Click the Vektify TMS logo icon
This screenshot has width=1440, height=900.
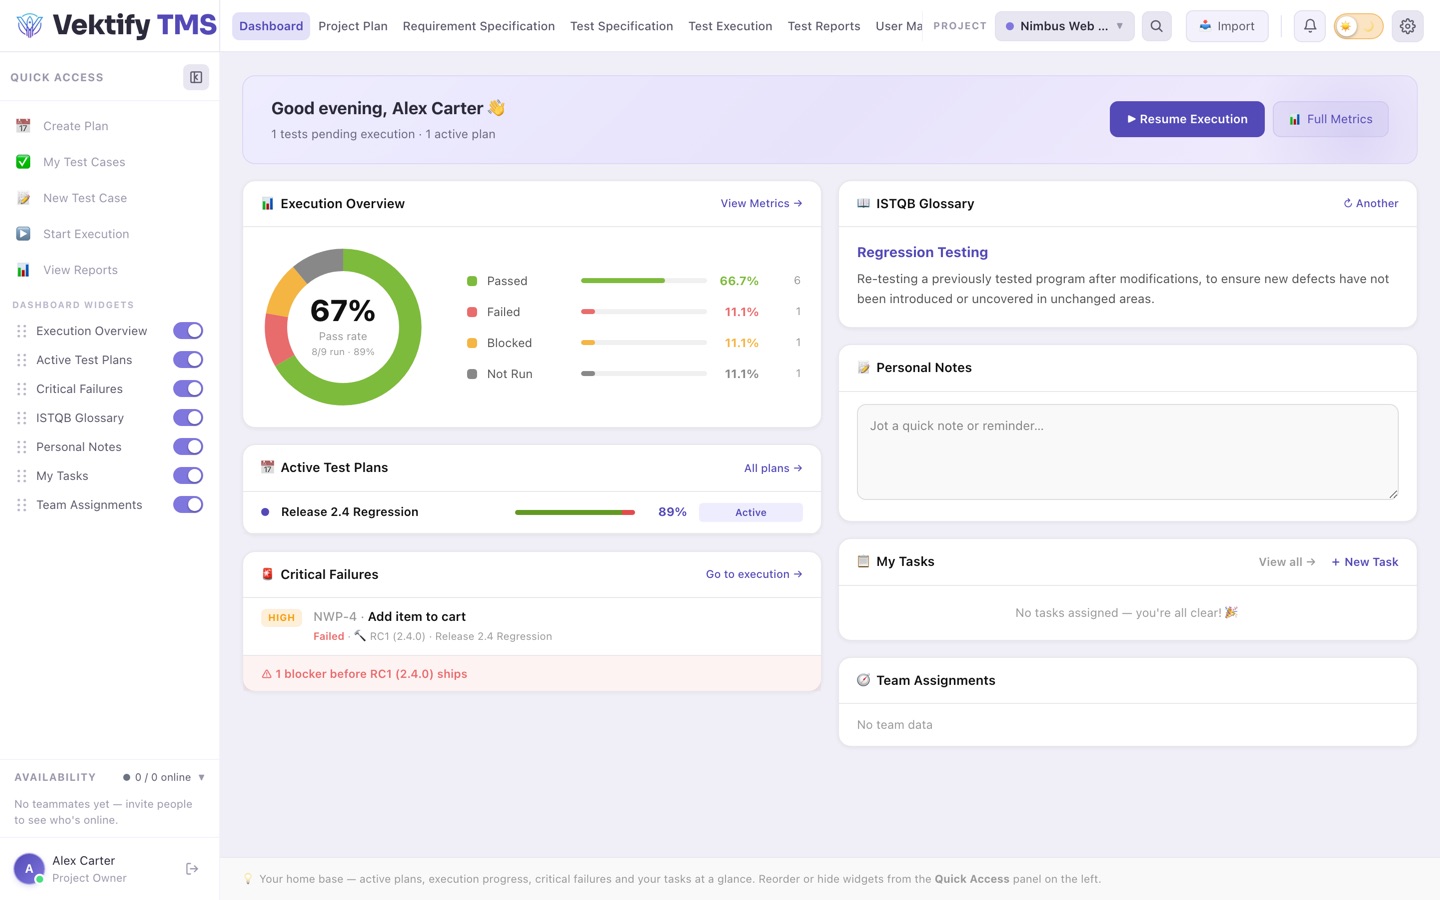pyautogui.click(x=30, y=26)
